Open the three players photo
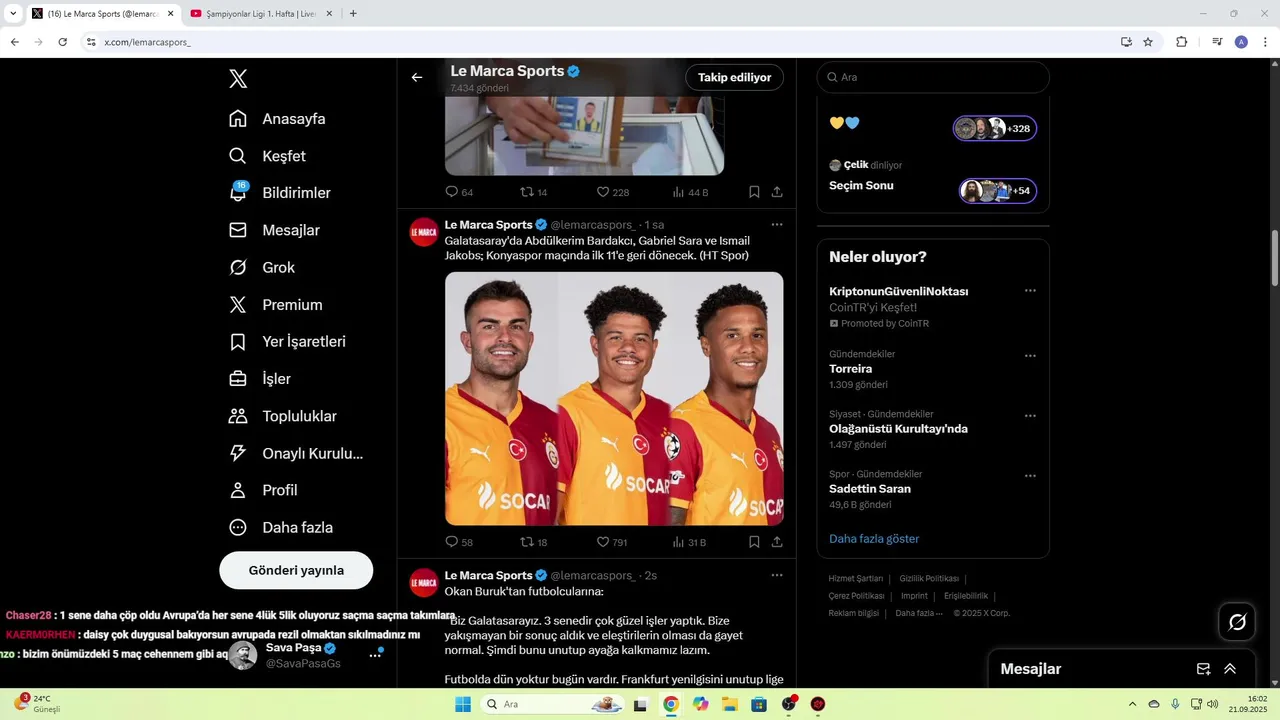Image resolution: width=1280 pixels, height=720 pixels. [614, 398]
